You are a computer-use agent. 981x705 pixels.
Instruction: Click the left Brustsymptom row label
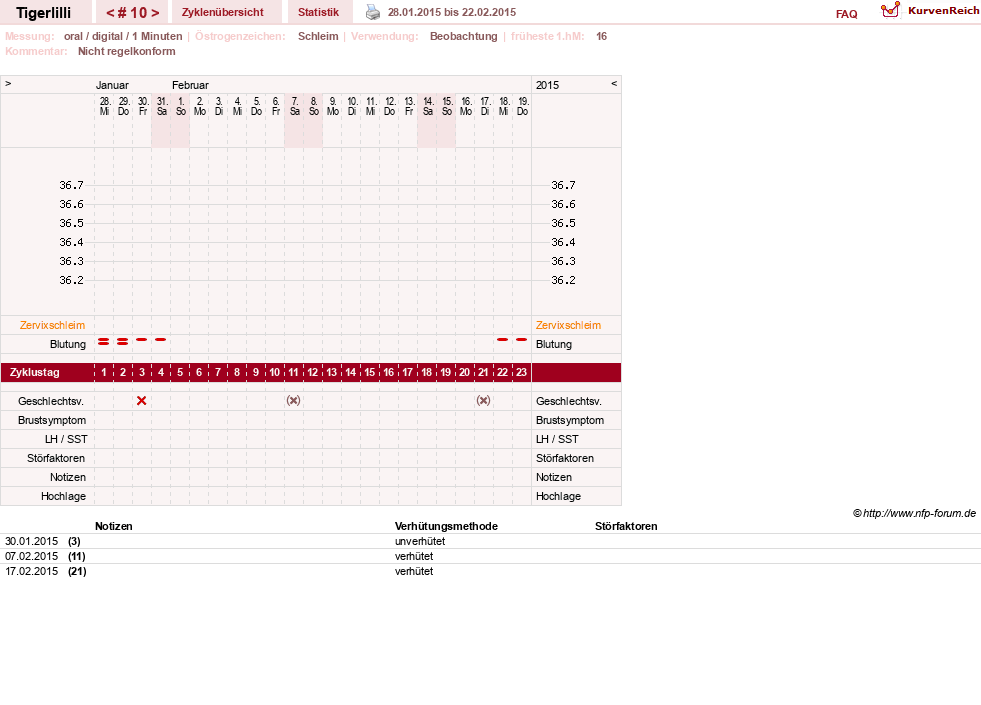click(x=52, y=420)
